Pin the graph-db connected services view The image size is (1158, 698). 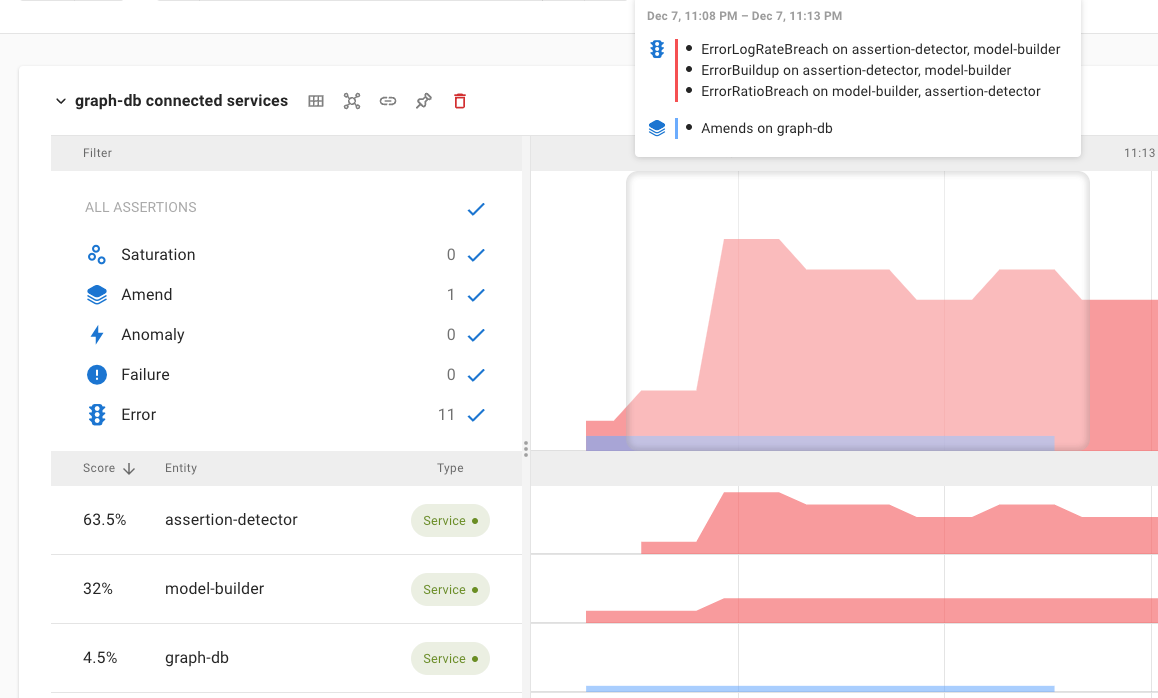(423, 100)
